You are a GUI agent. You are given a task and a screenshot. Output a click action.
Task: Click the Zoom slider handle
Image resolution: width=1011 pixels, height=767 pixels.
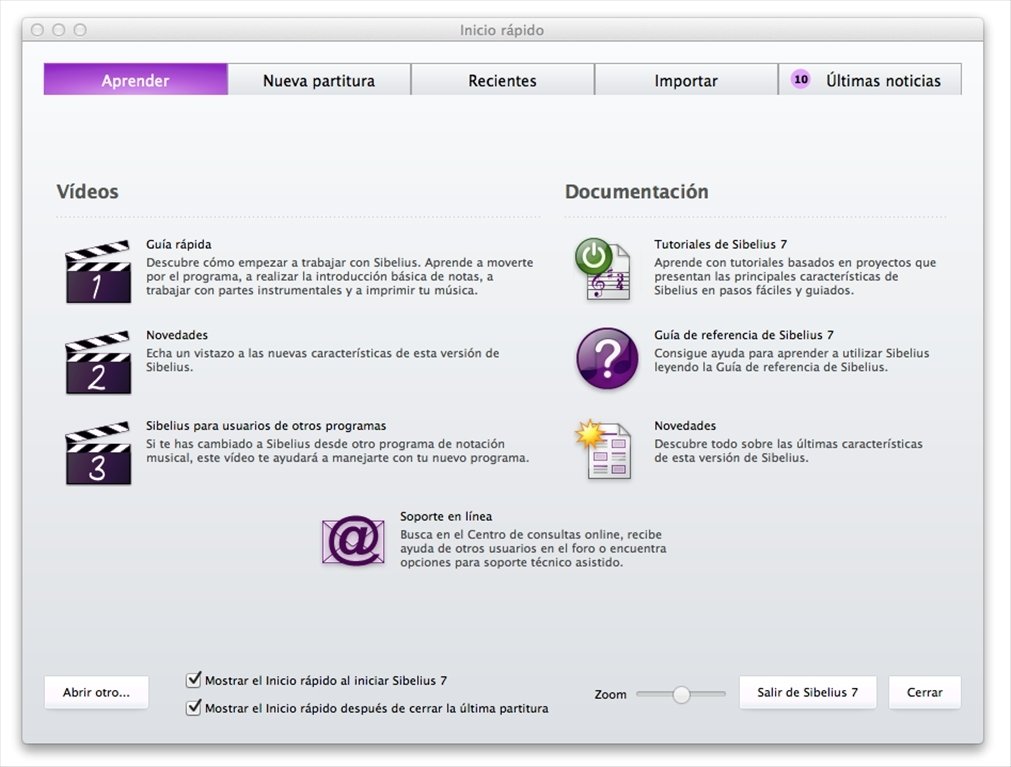pos(681,694)
